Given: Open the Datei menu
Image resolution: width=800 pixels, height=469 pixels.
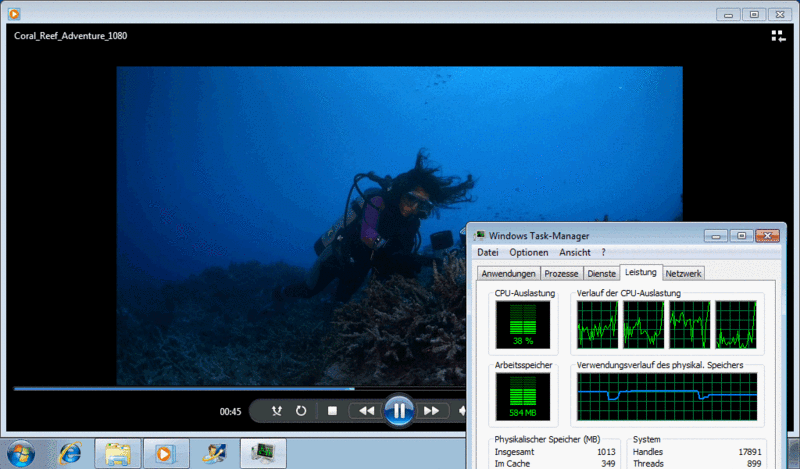Looking at the screenshot, I should 488,253.
